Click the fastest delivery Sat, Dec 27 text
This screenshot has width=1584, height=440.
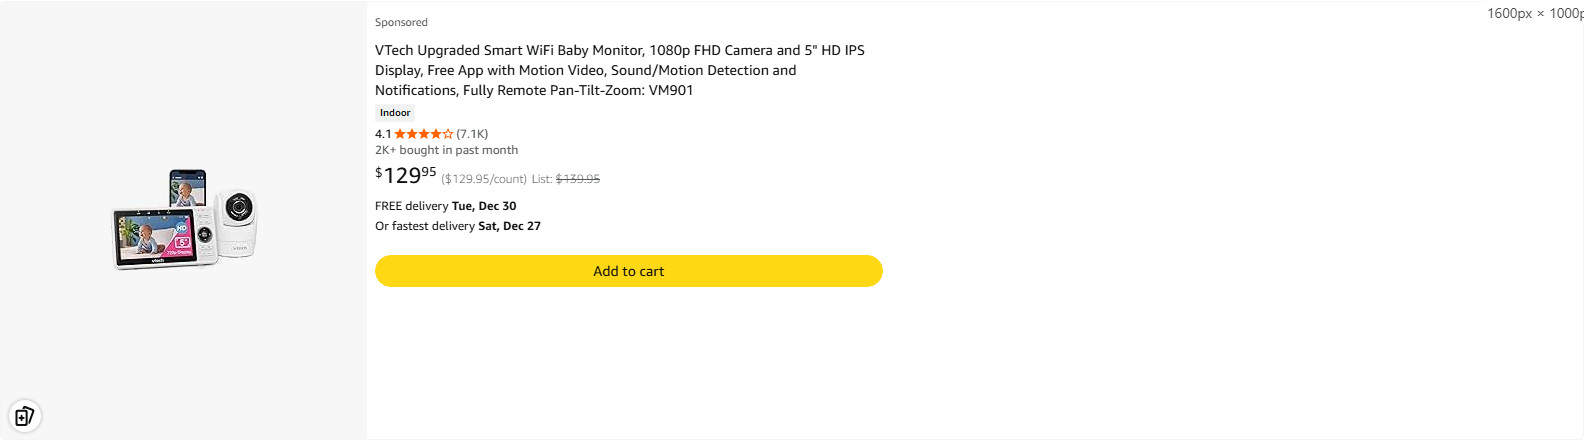(x=458, y=226)
